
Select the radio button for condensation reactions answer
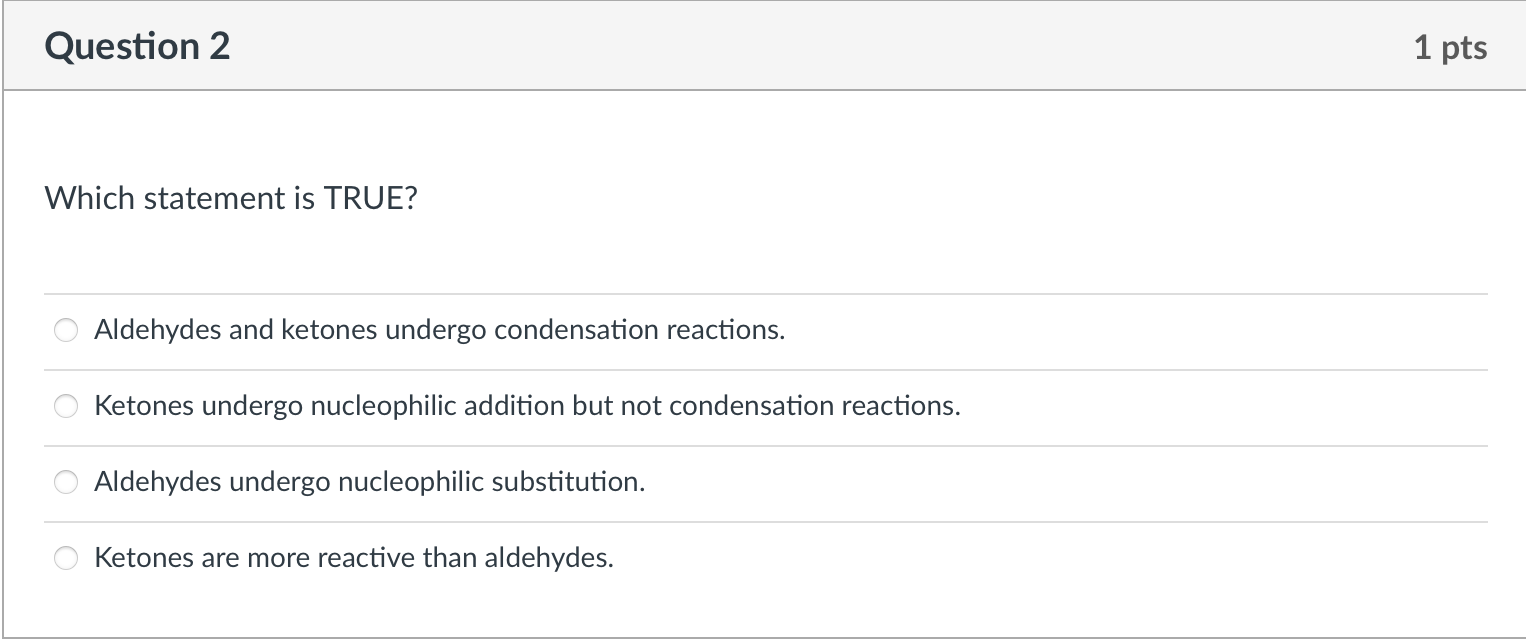[65, 330]
